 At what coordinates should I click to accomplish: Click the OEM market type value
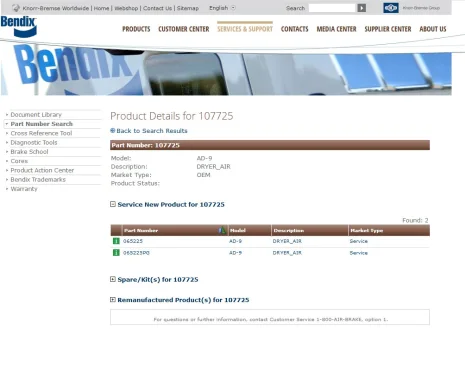[x=203, y=175]
